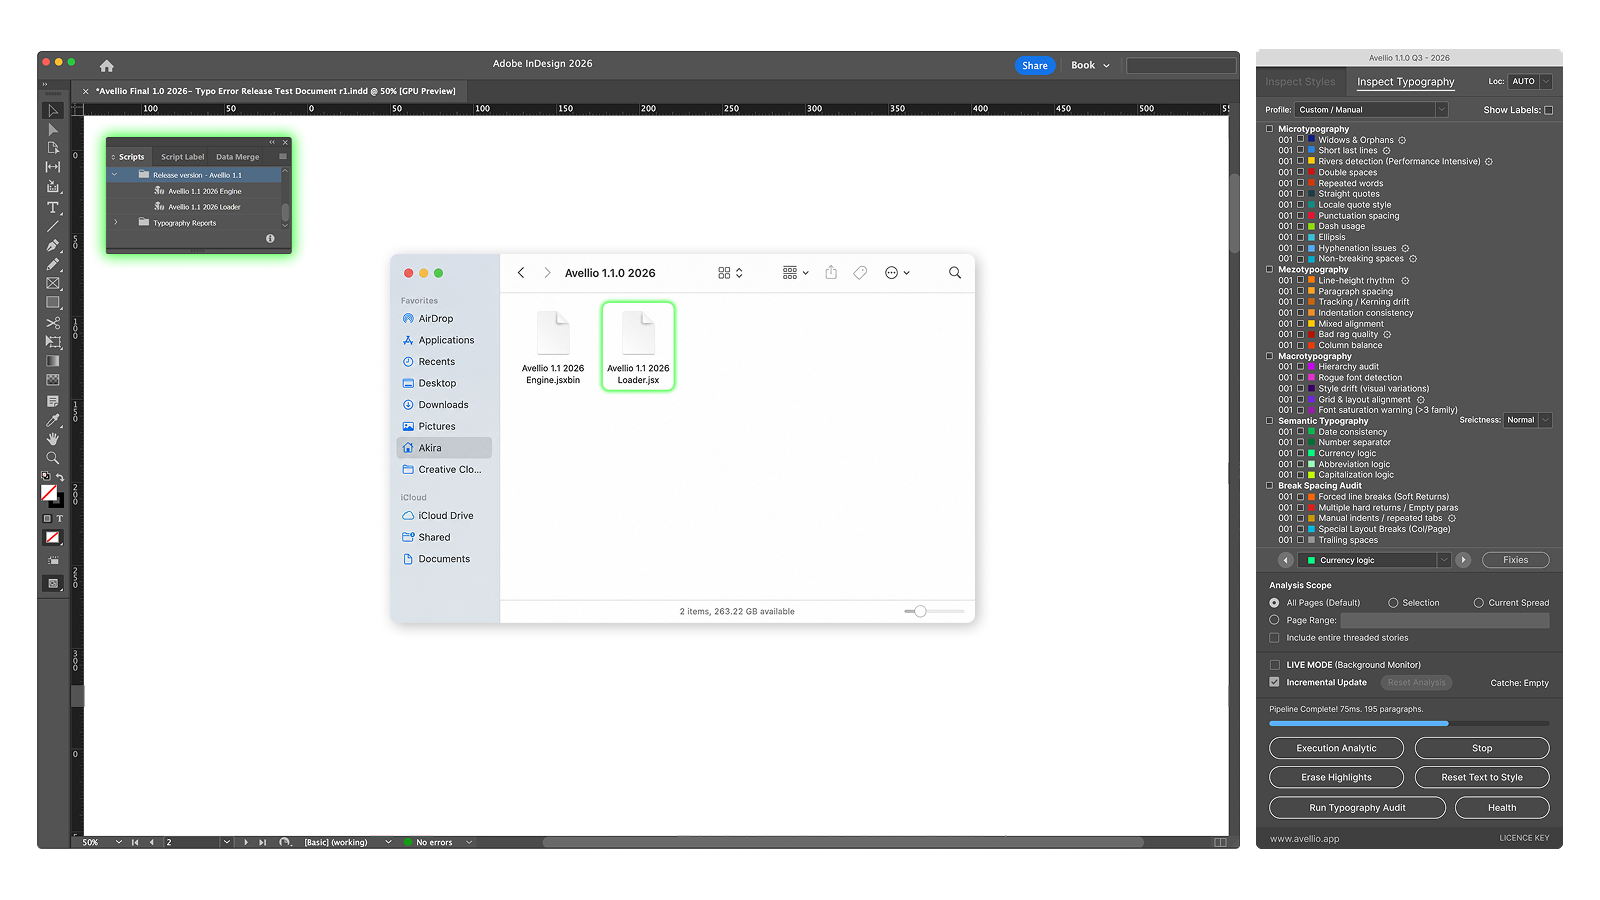1600x900 pixels.
Task: Select All Pages (Default) radio
Action: (x=1274, y=603)
